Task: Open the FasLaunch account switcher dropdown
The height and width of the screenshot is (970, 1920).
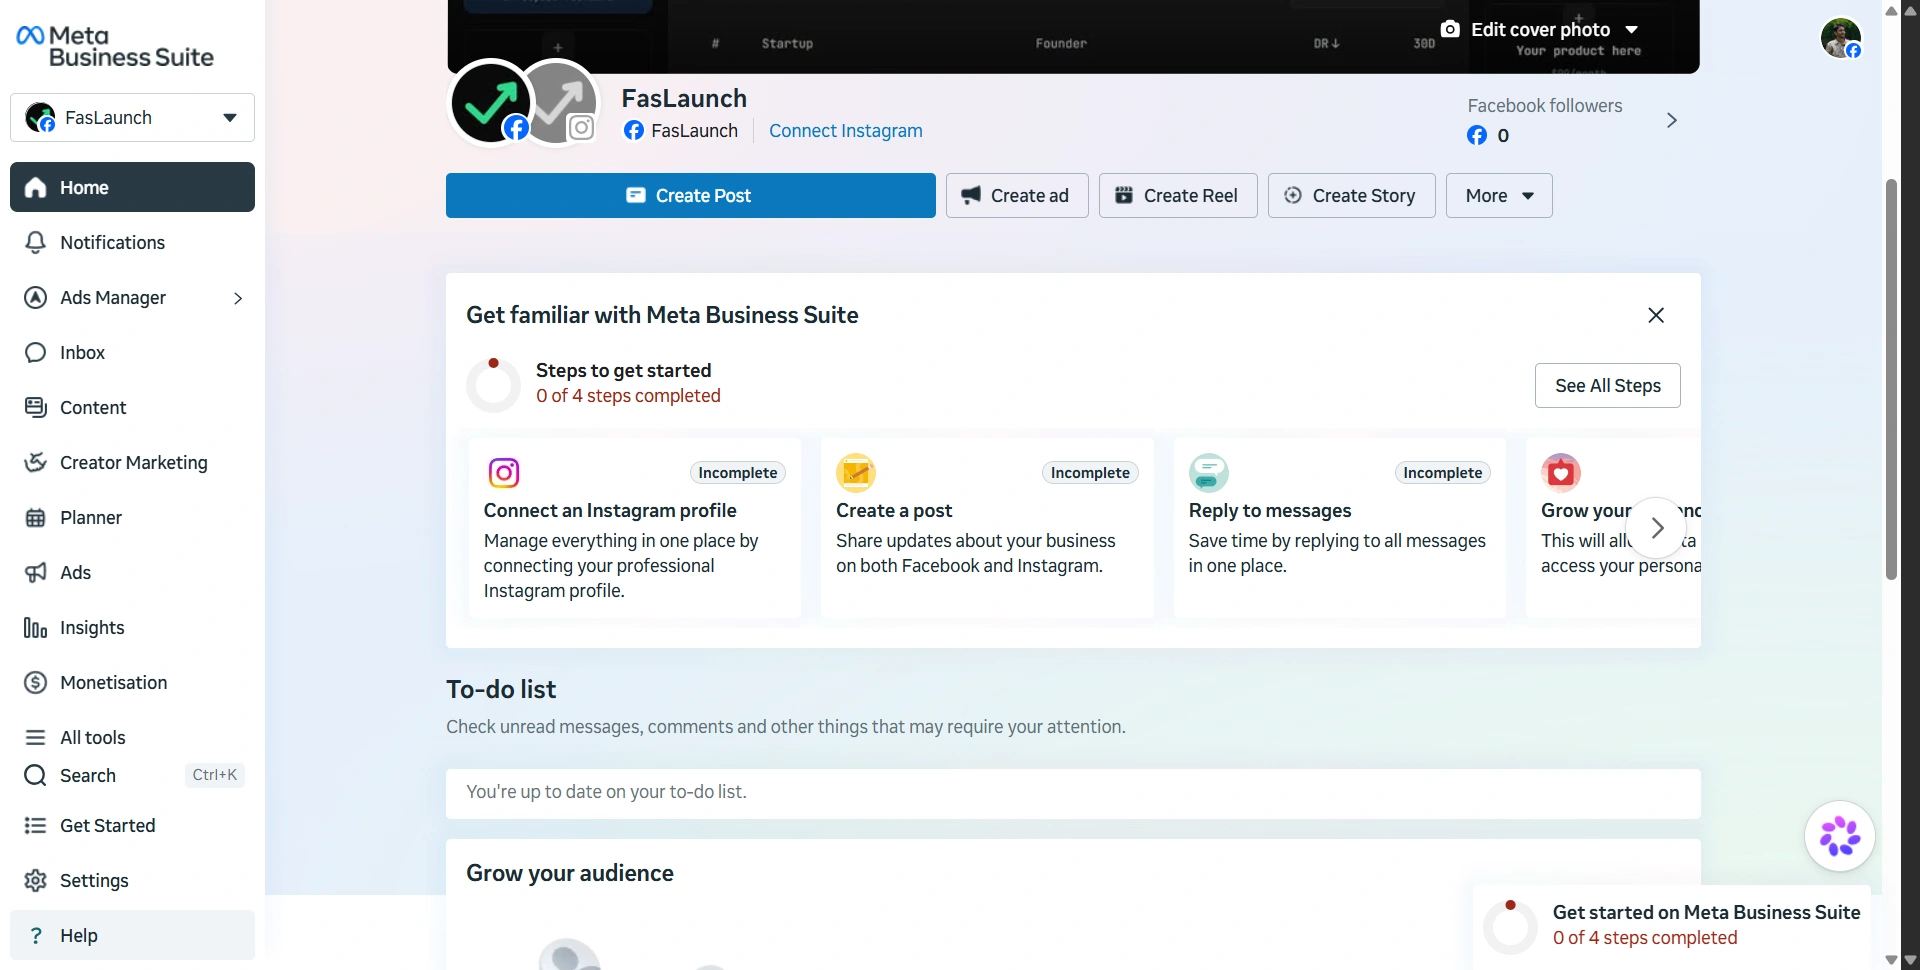Action: 132,118
